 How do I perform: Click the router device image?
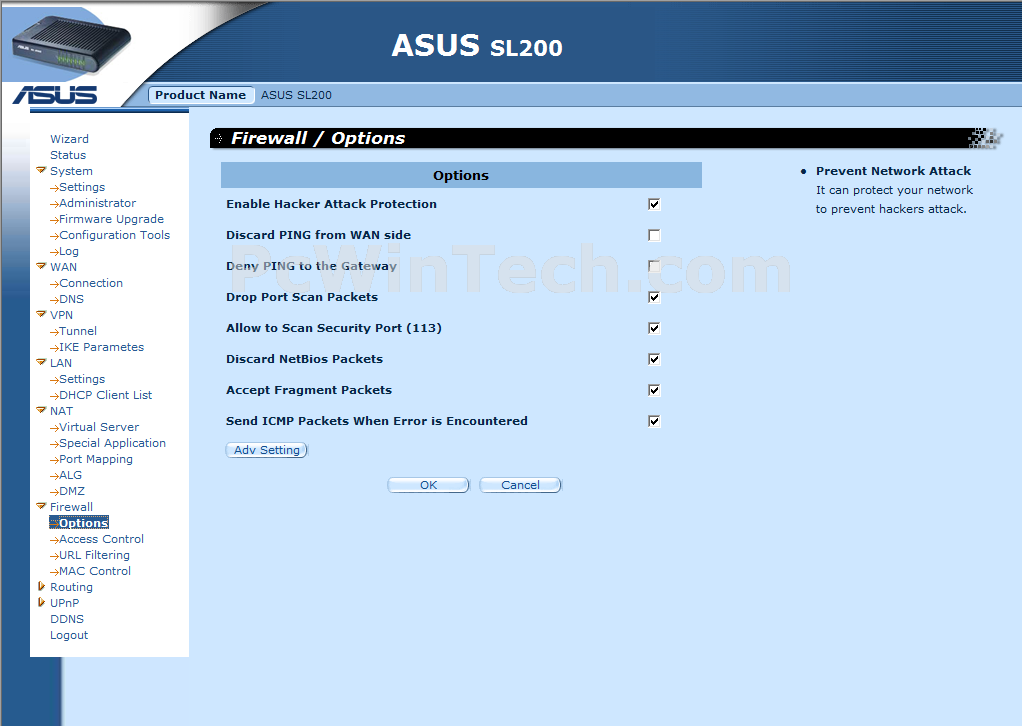(71, 44)
